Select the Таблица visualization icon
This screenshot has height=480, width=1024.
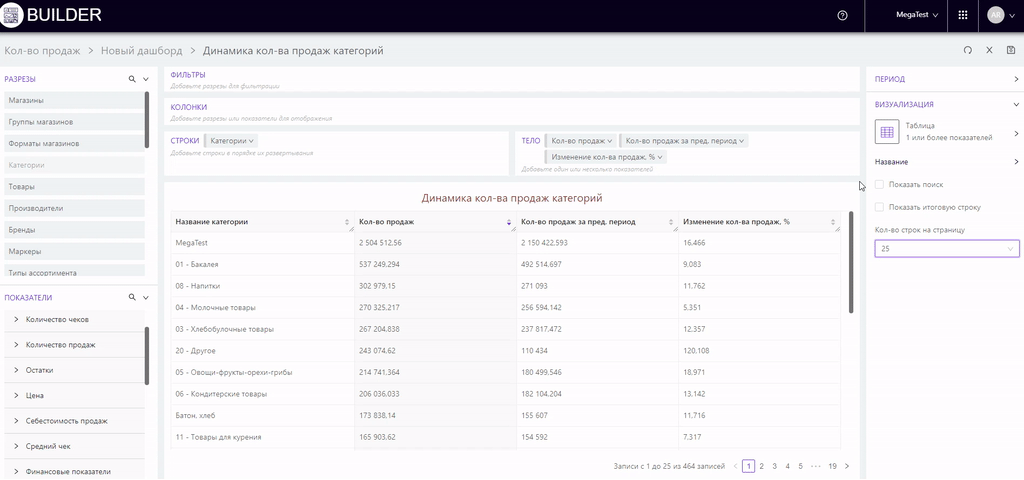coord(887,131)
